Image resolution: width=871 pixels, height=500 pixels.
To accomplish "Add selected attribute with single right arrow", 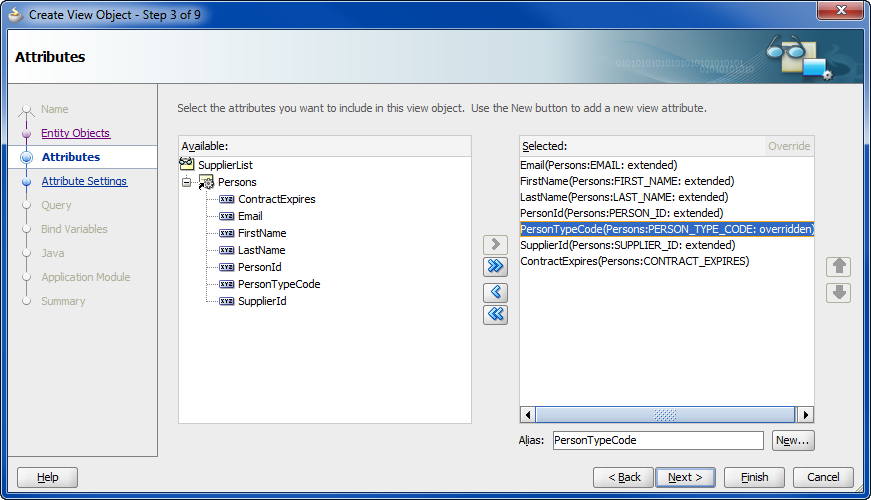I will pos(495,244).
